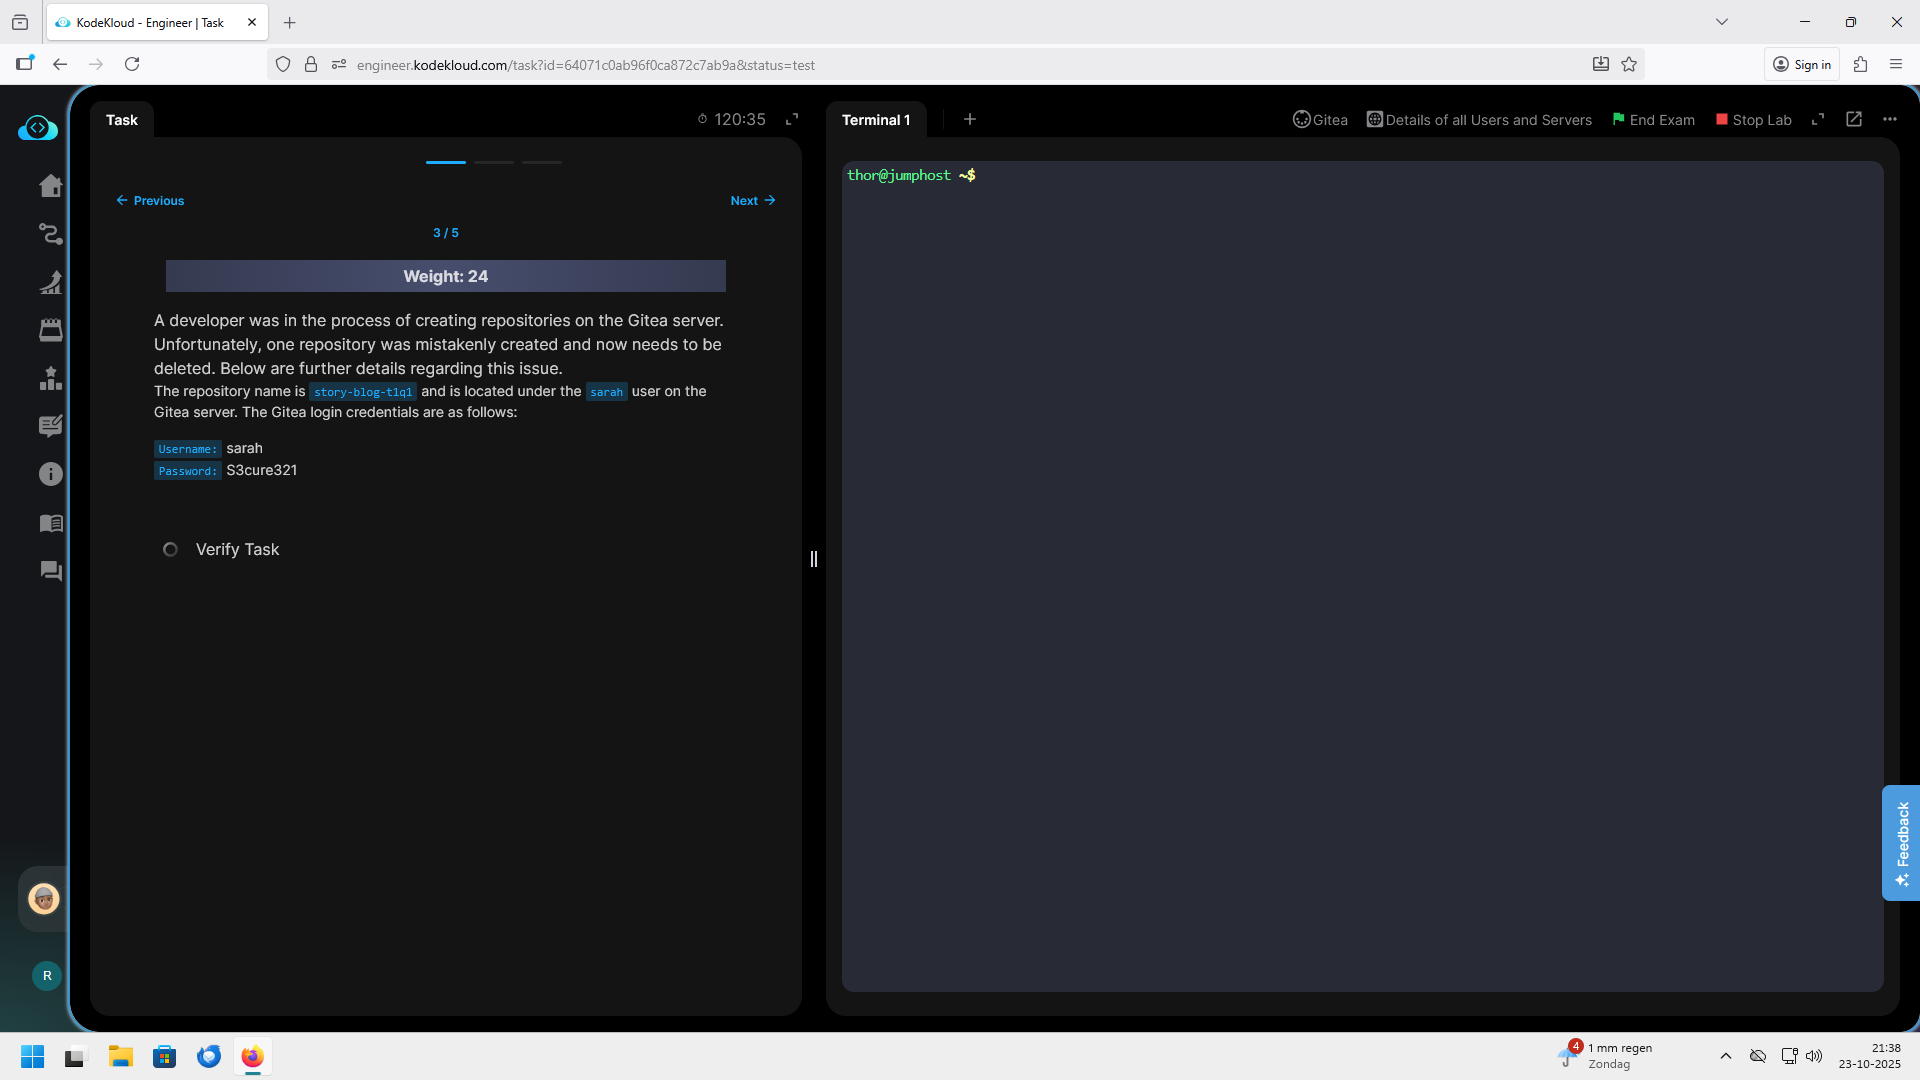Select the Verify Task radio button
Image resolution: width=1920 pixels, height=1080 pixels.
point(170,549)
